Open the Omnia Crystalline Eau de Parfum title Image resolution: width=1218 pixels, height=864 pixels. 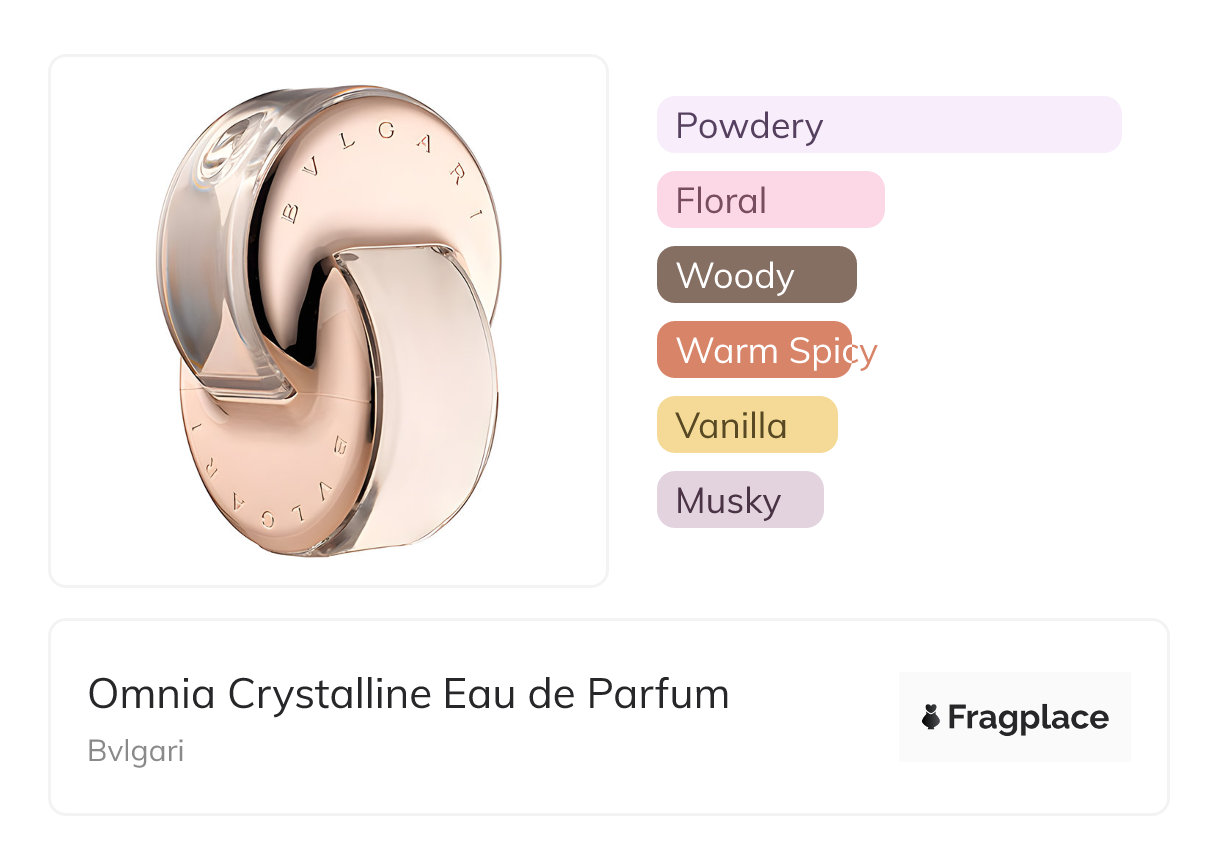point(408,694)
